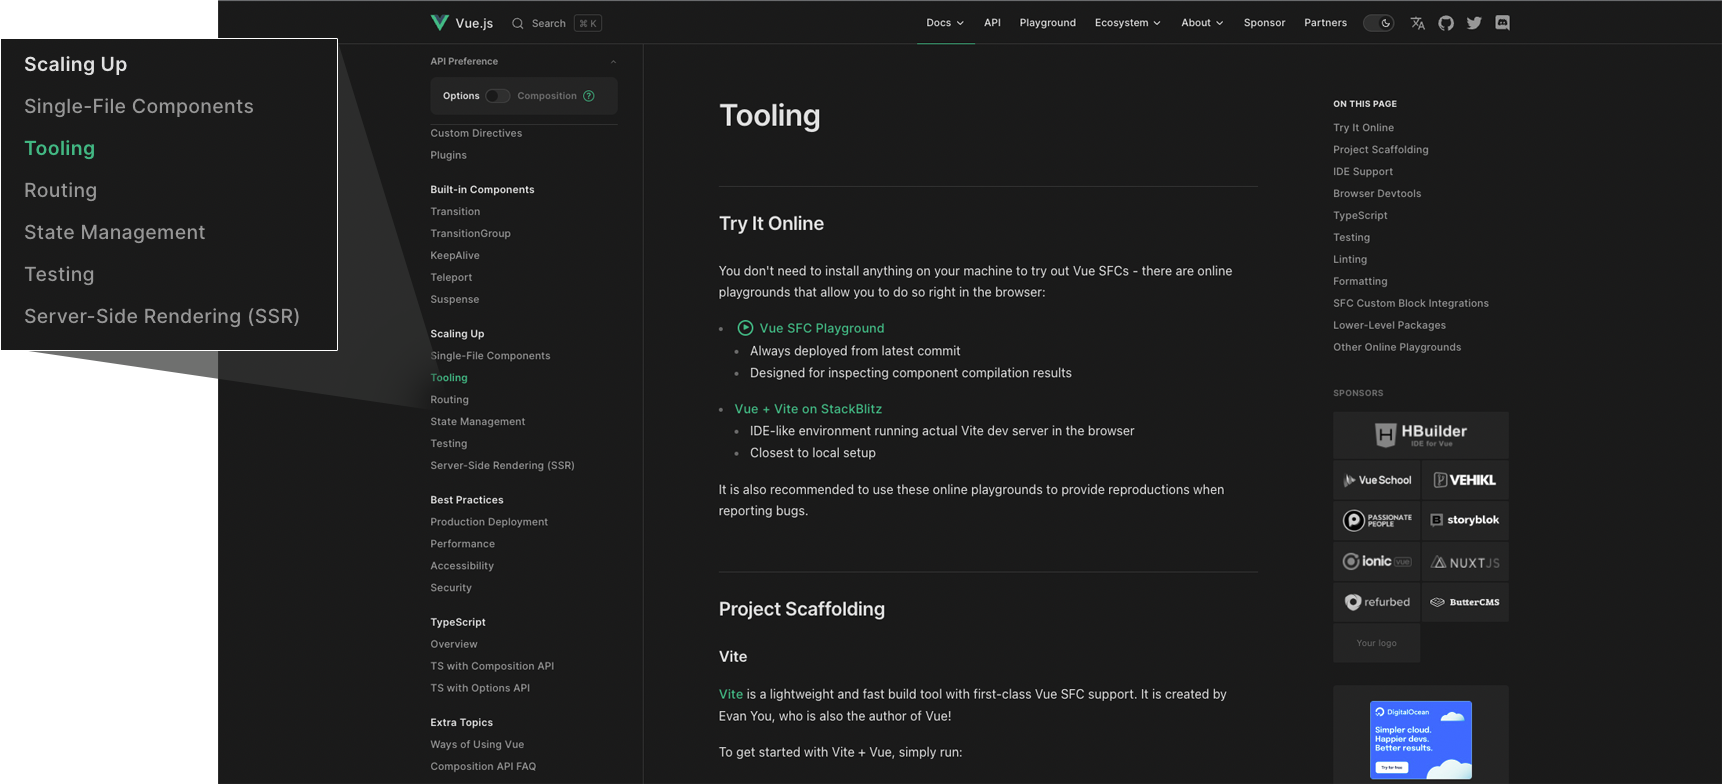Open Suspense in sidebar
The image size is (1722, 784).
pyautogui.click(x=454, y=300)
